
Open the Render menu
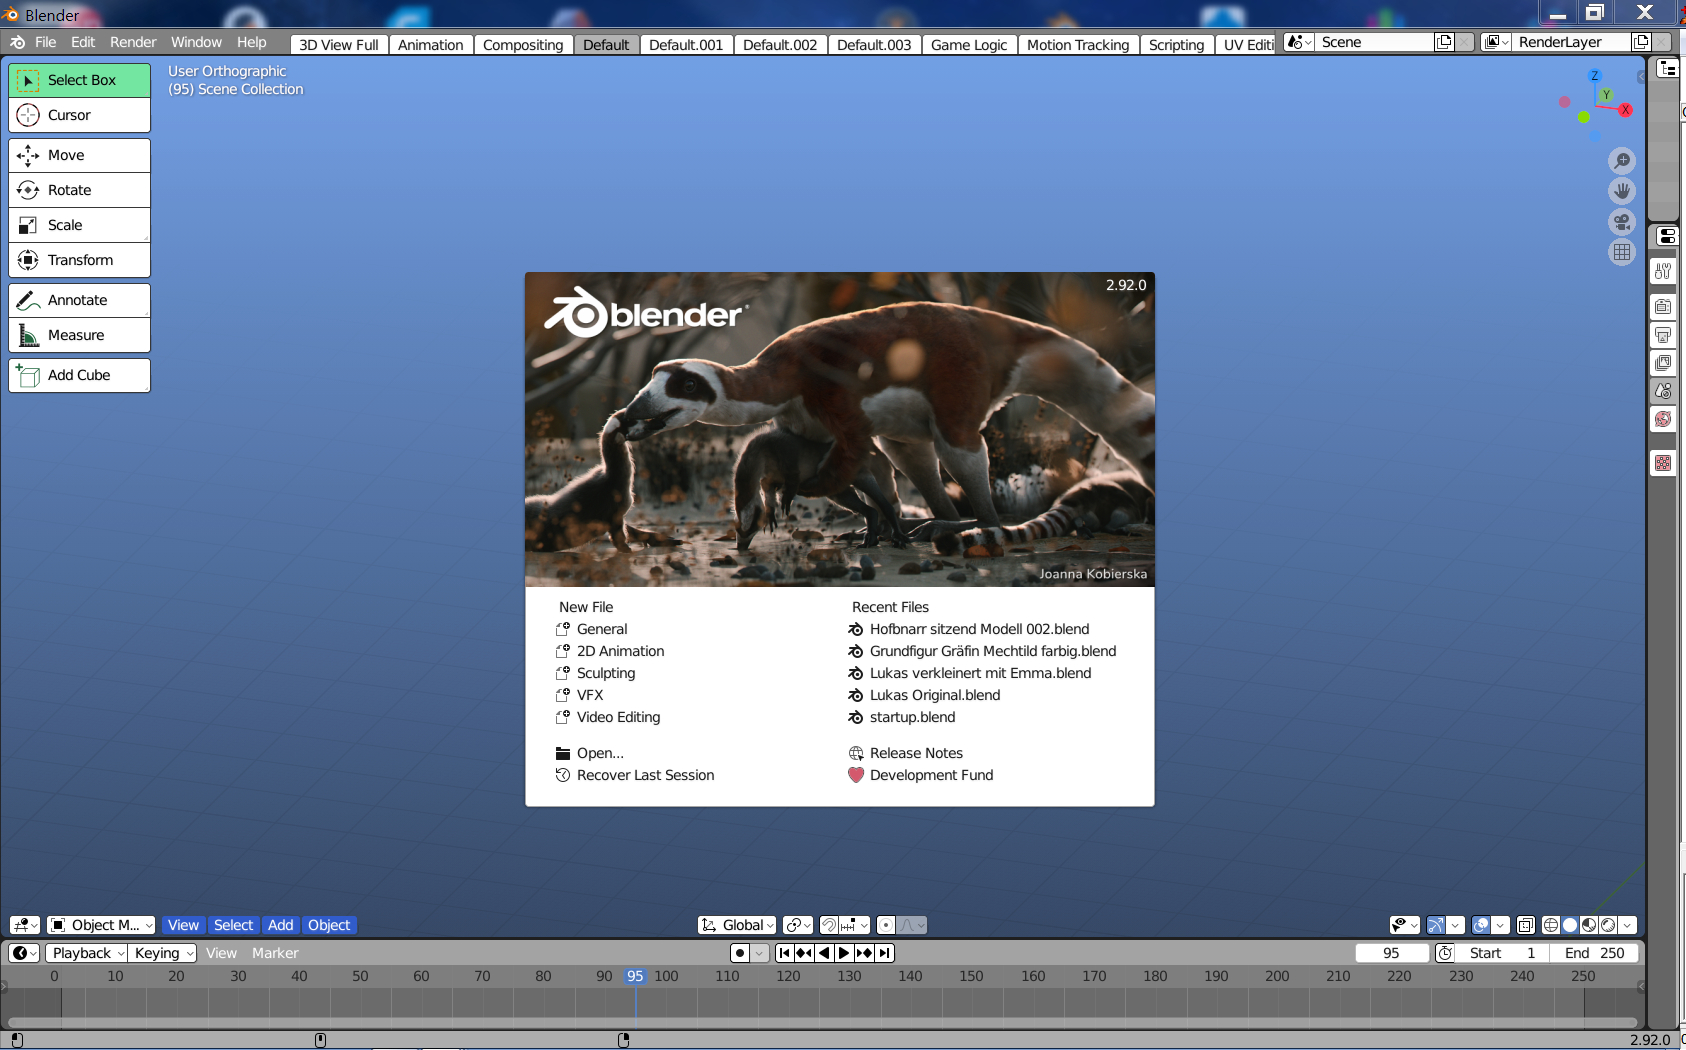[x=133, y=42]
